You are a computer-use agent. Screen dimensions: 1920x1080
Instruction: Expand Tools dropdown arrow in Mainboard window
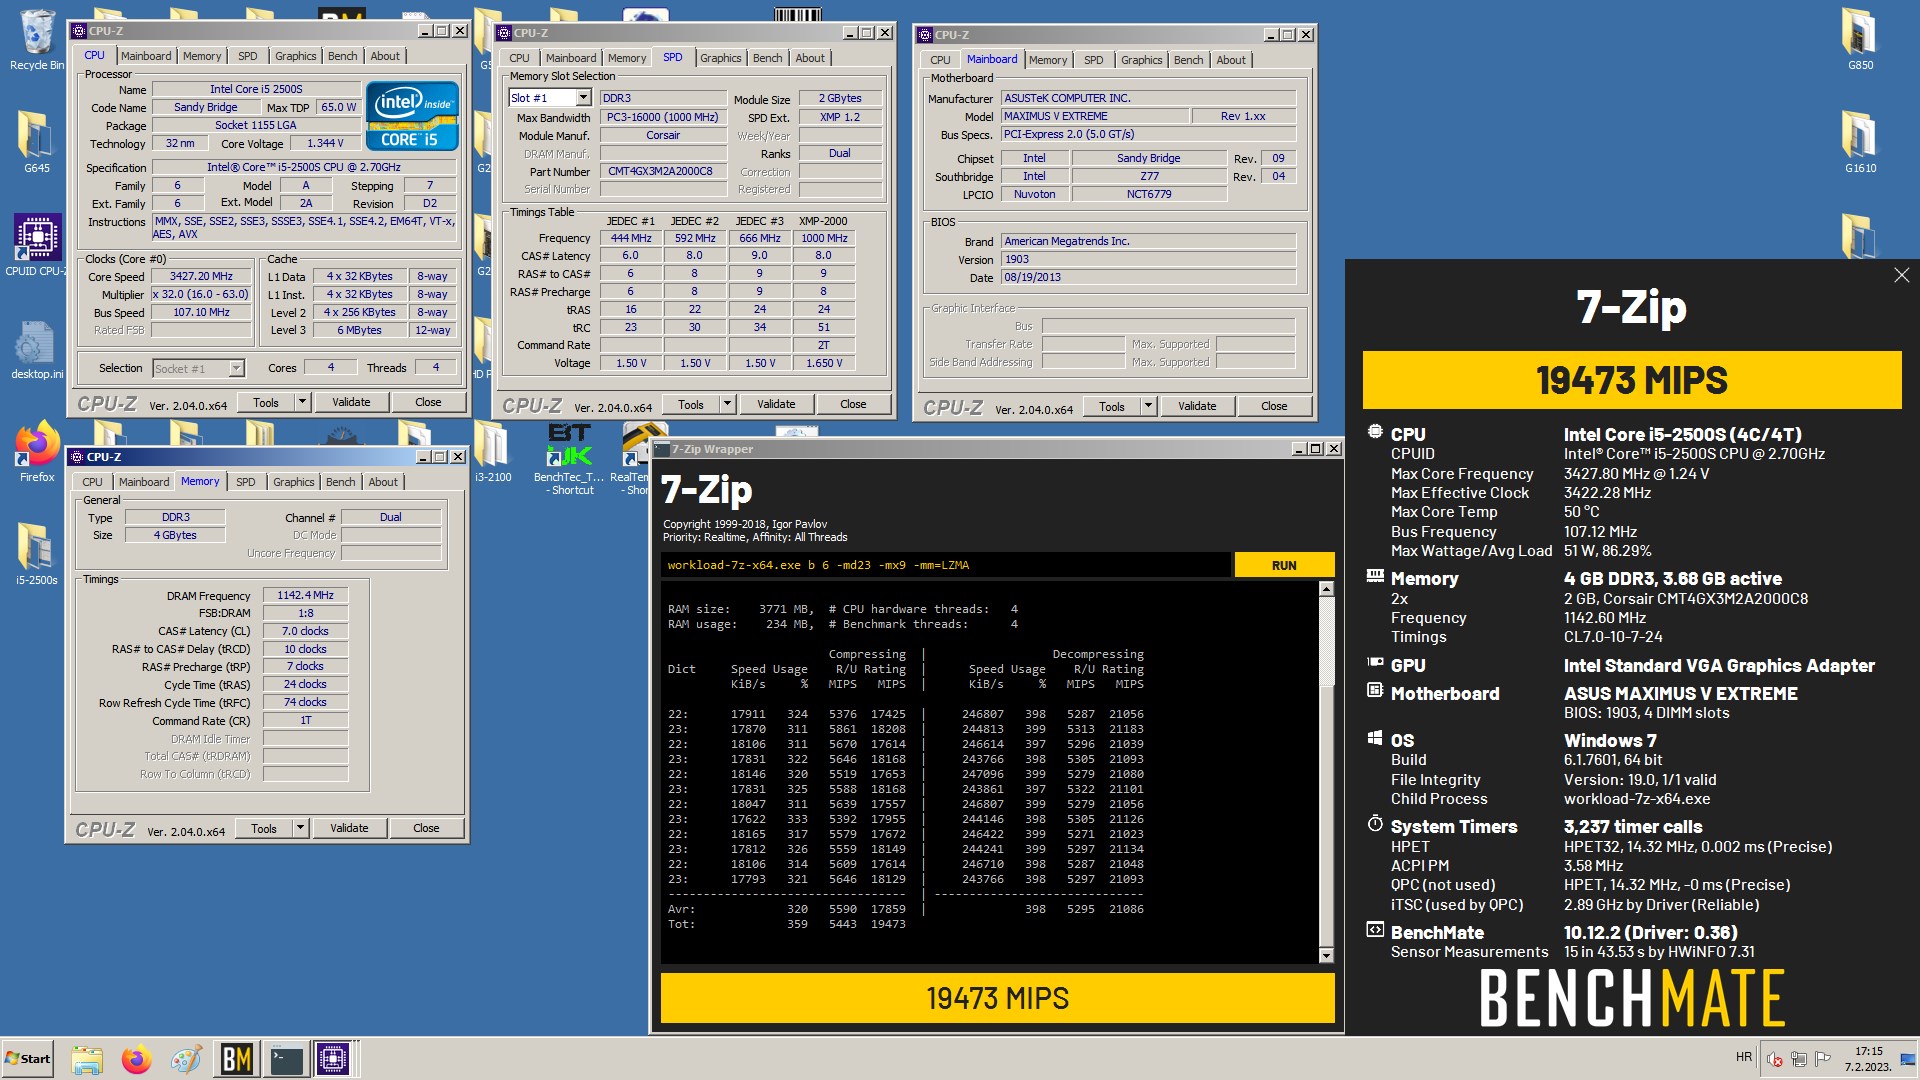tap(1148, 406)
